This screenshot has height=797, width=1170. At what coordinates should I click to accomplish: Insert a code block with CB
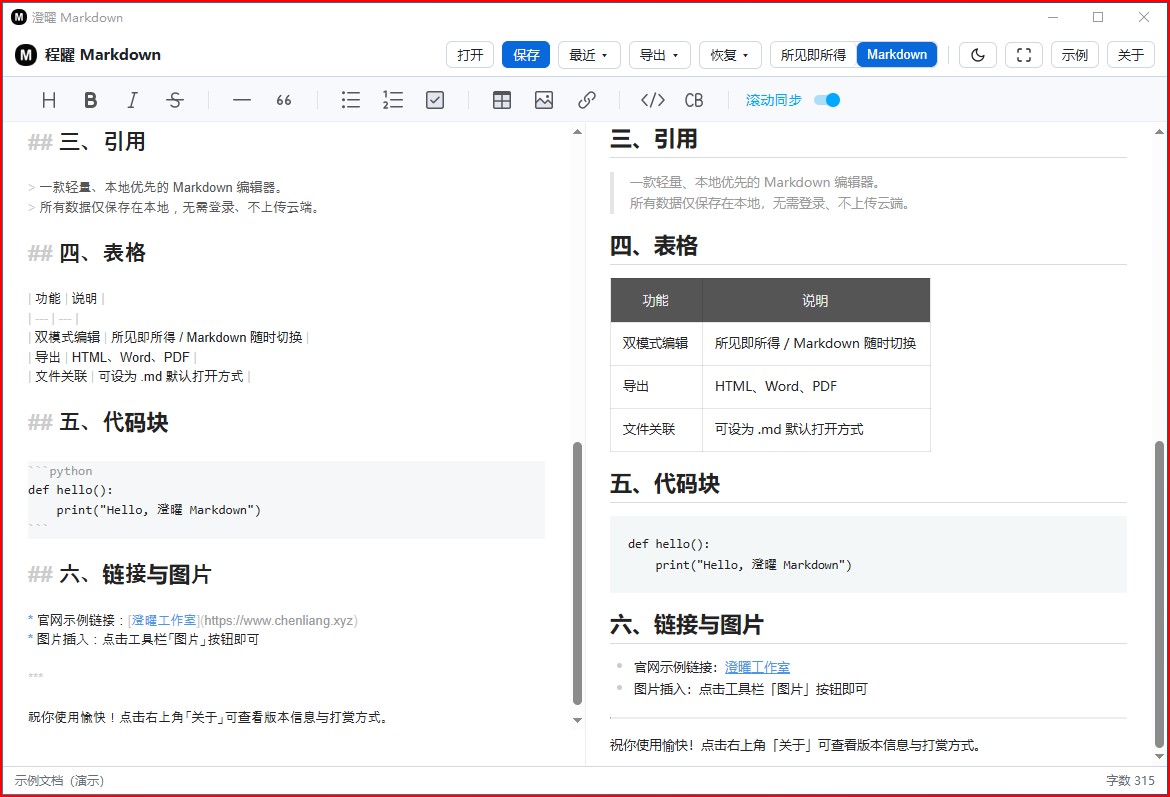[x=694, y=100]
